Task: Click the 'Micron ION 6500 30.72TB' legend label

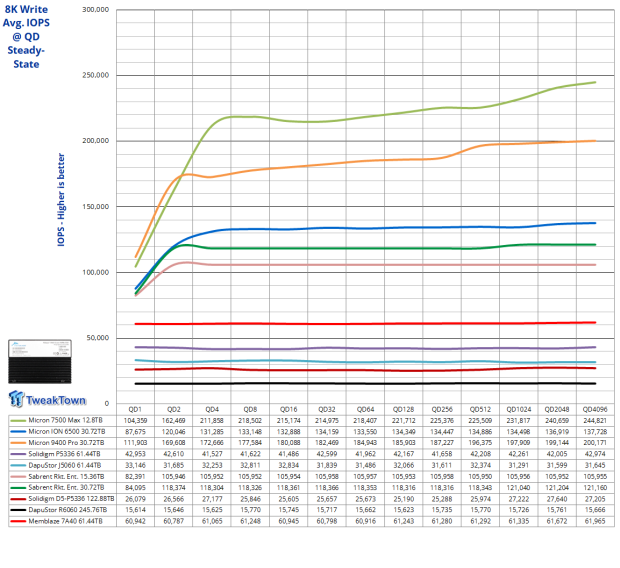Action: click(x=67, y=432)
